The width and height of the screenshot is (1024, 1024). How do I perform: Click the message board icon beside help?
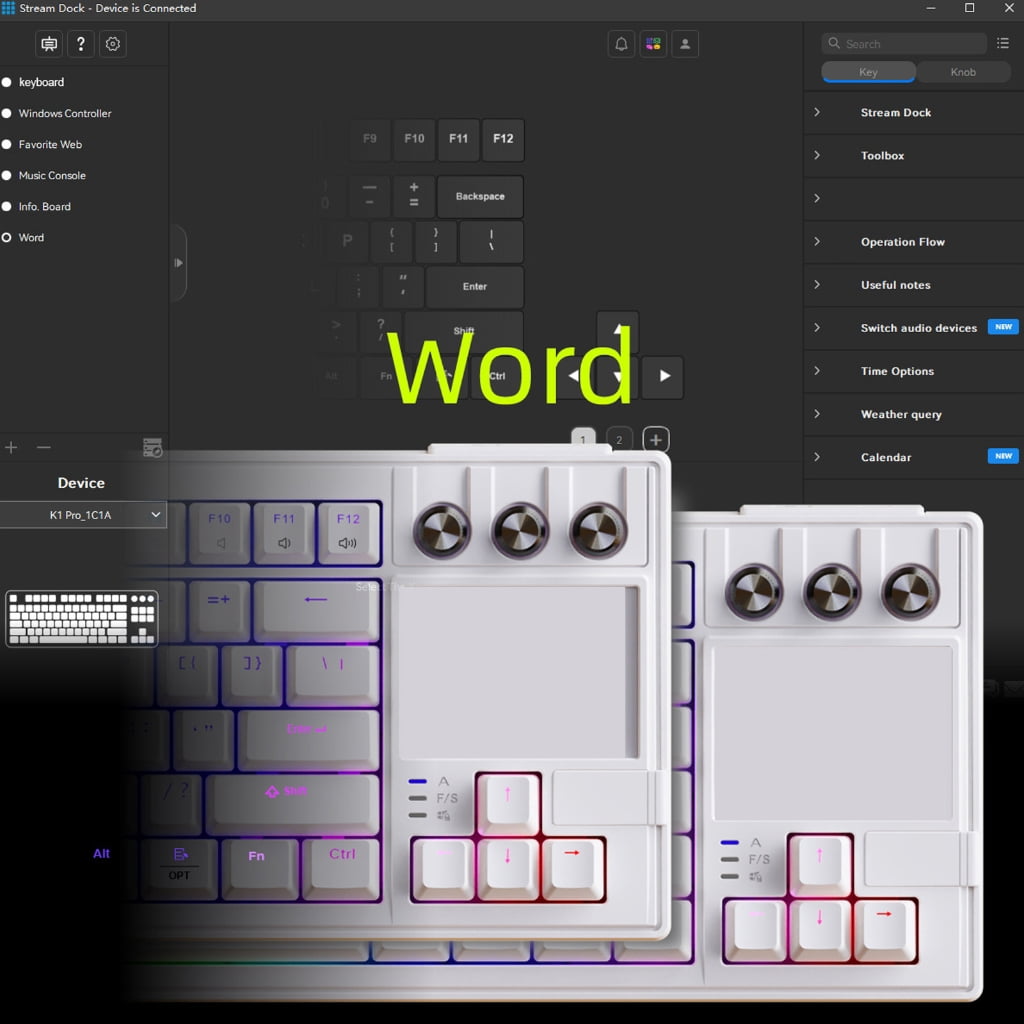point(49,44)
